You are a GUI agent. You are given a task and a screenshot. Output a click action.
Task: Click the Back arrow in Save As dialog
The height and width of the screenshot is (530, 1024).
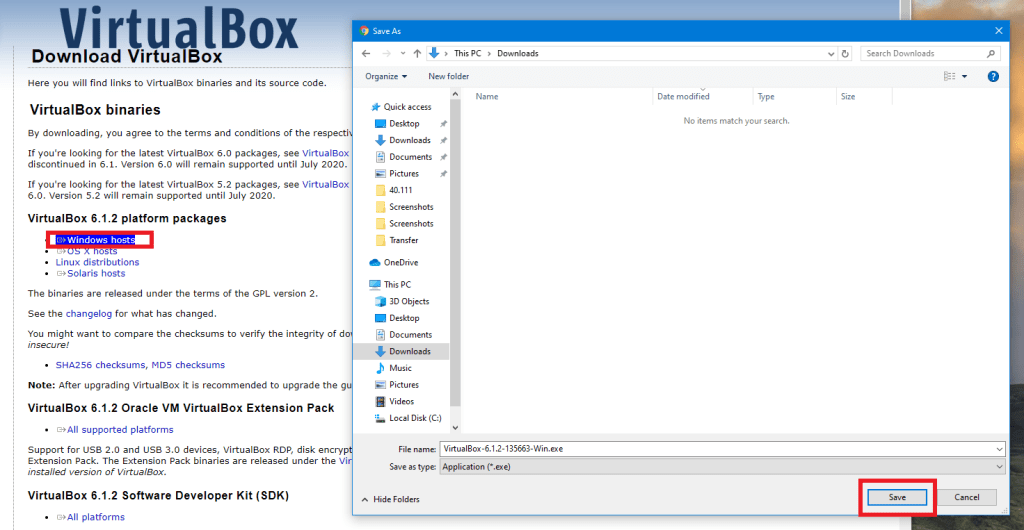click(367, 53)
